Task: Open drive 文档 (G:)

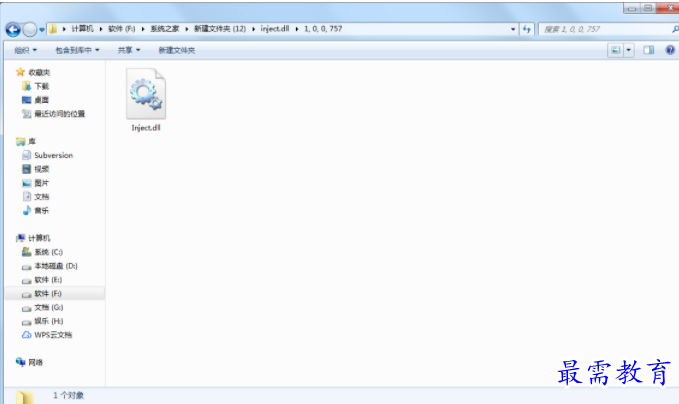Action: 49,307
